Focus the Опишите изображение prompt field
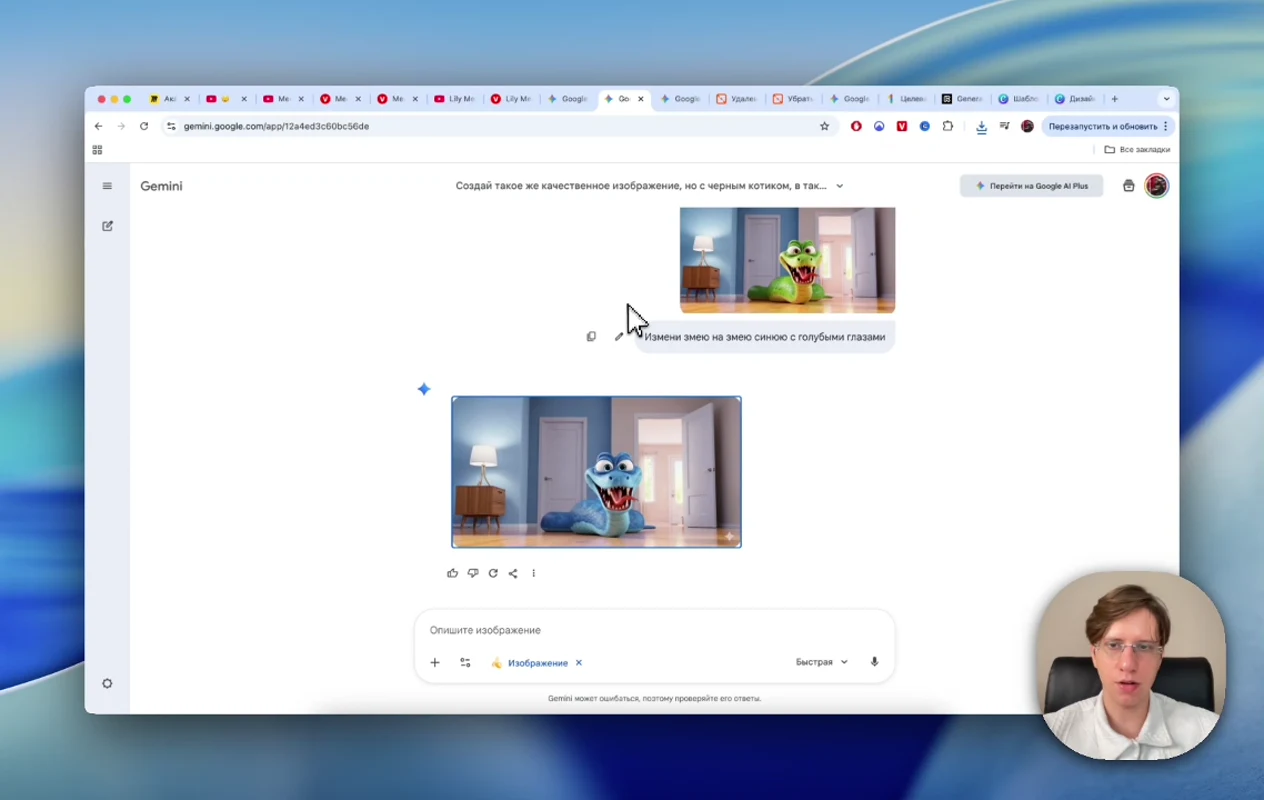1264x800 pixels. 654,630
